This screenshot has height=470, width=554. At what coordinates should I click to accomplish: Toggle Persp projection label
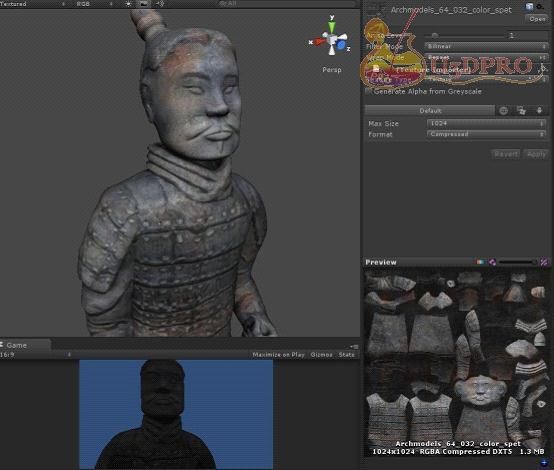coord(332,70)
